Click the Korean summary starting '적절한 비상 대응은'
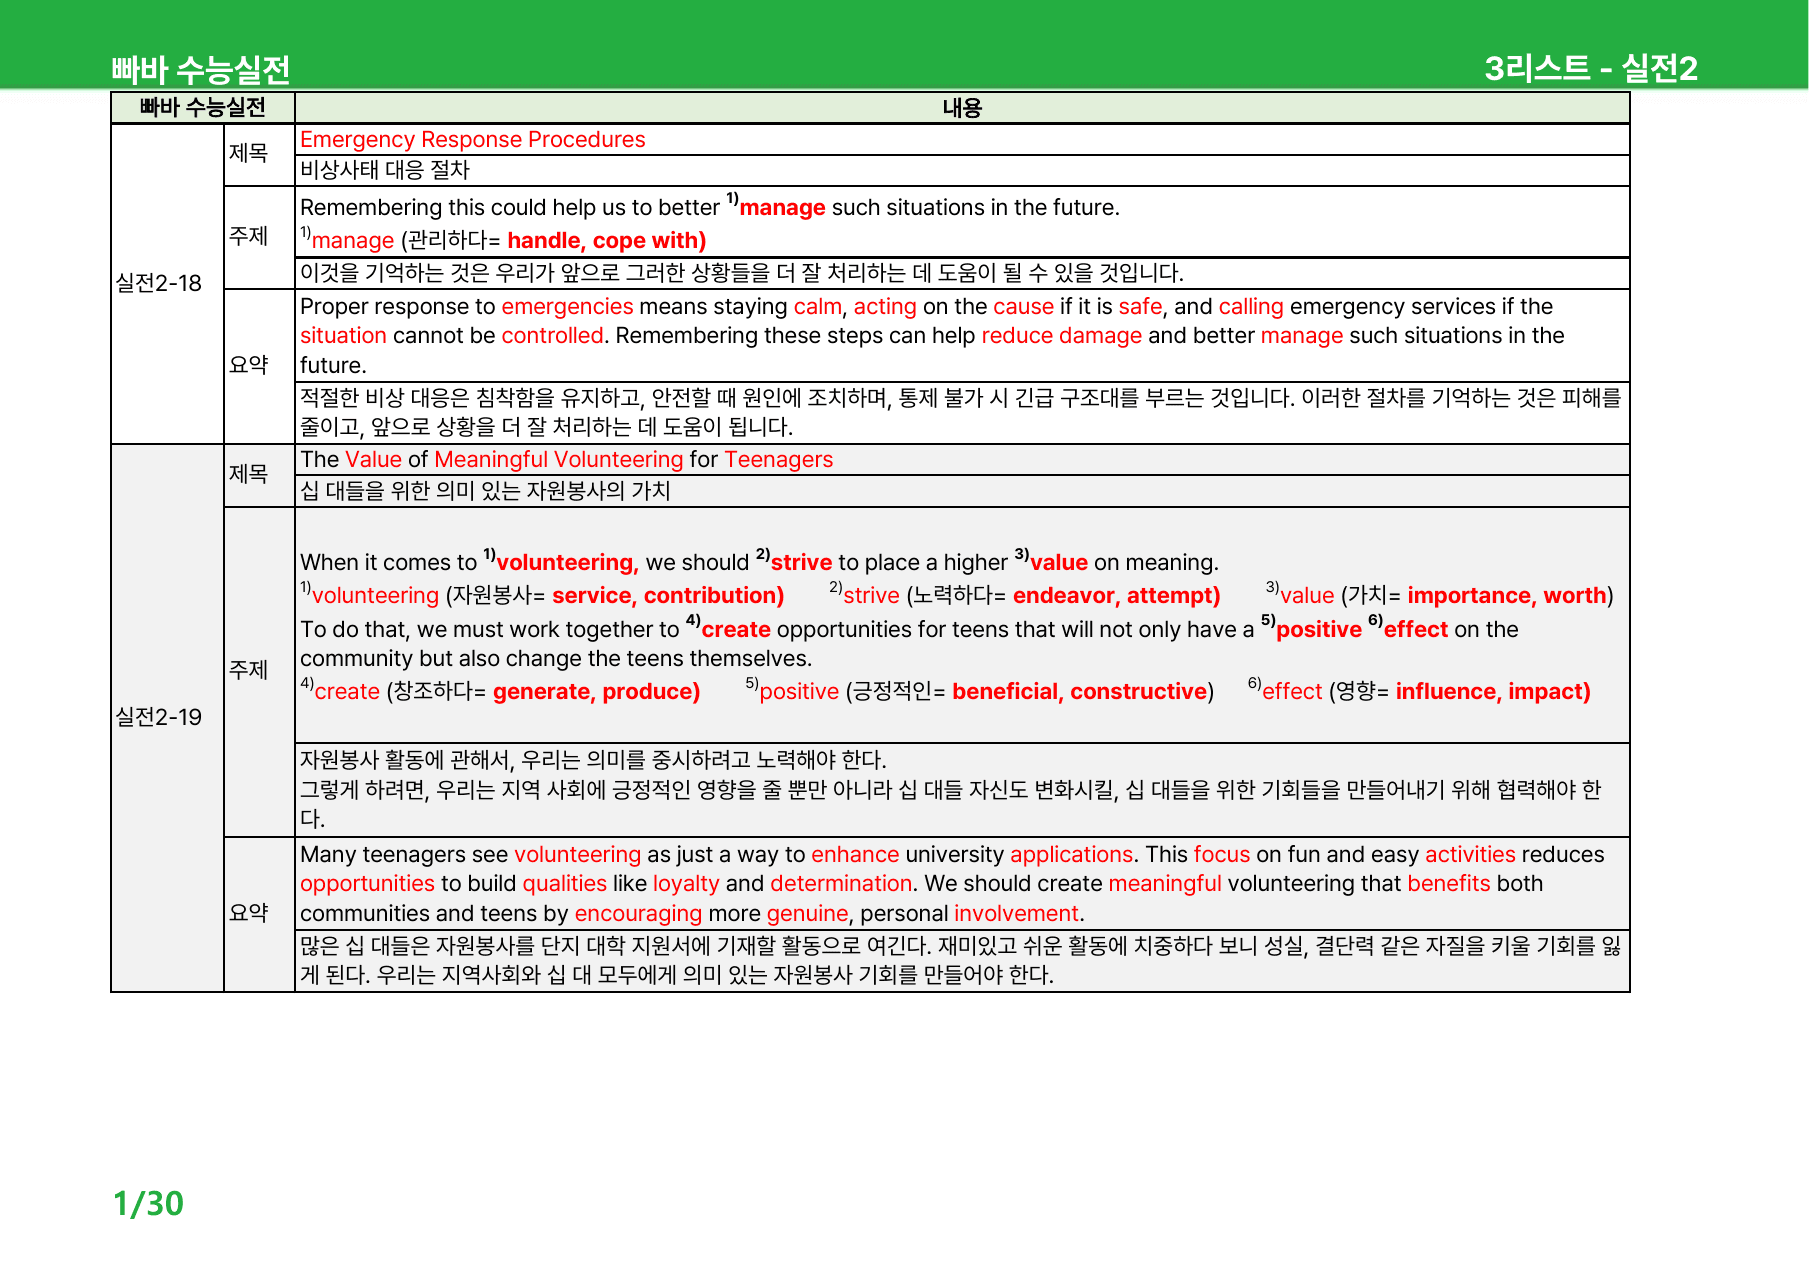Image resolution: width=1809 pixels, height=1279 pixels. coord(961,412)
